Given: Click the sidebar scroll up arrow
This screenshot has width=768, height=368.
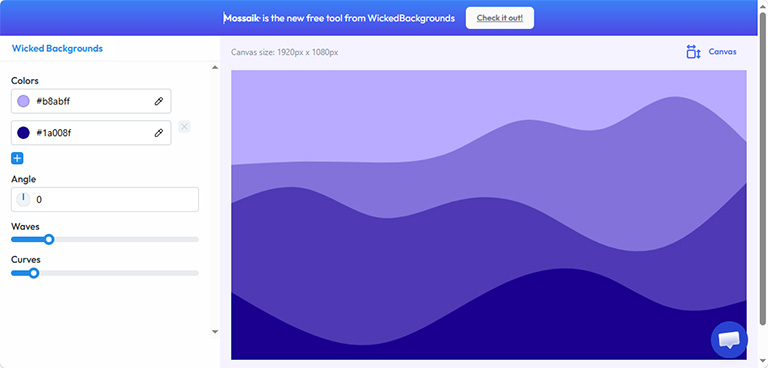Looking at the screenshot, I should (x=215, y=68).
